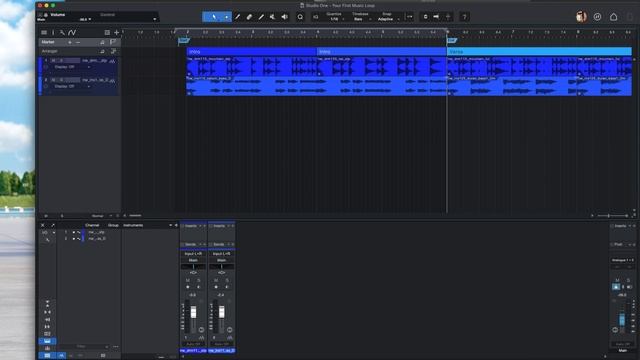Mute channel 2 in the mixer
This screenshot has width=640, height=360.
(216, 280)
